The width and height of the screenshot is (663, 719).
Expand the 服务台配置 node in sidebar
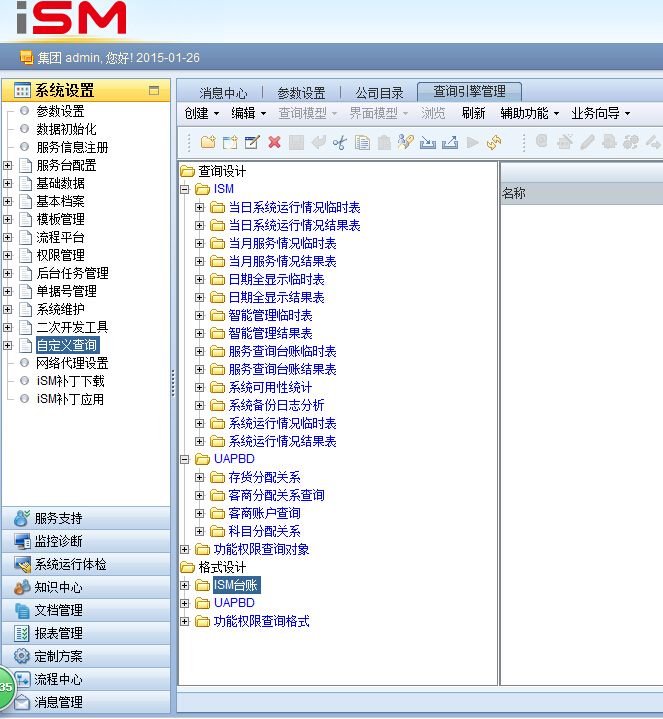tap(8, 166)
